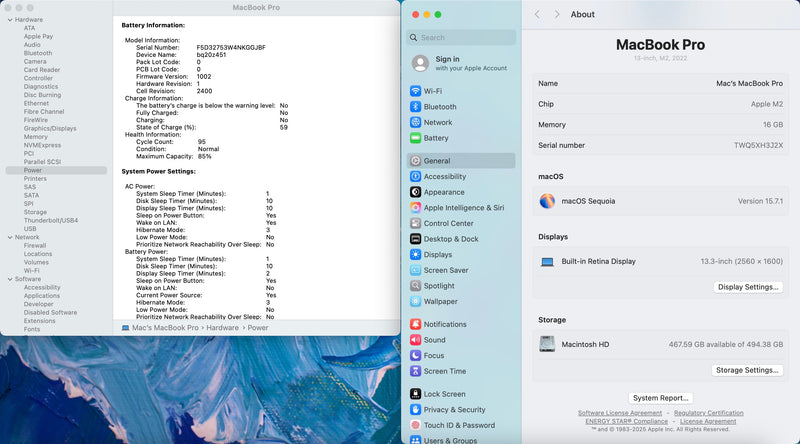Image resolution: width=800 pixels, height=444 pixels.
Task: Click the Accessibility icon in sidebar
Action: click(x=415, y=176)
